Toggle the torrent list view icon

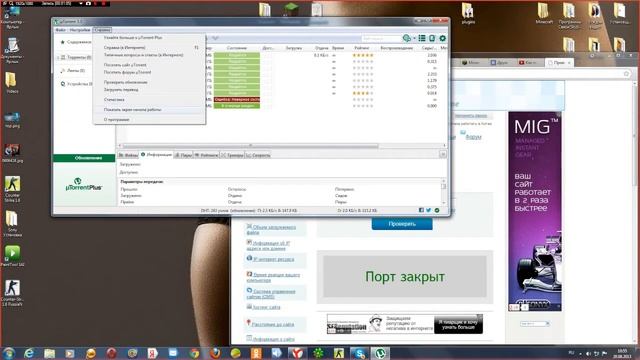coord(422,38)
